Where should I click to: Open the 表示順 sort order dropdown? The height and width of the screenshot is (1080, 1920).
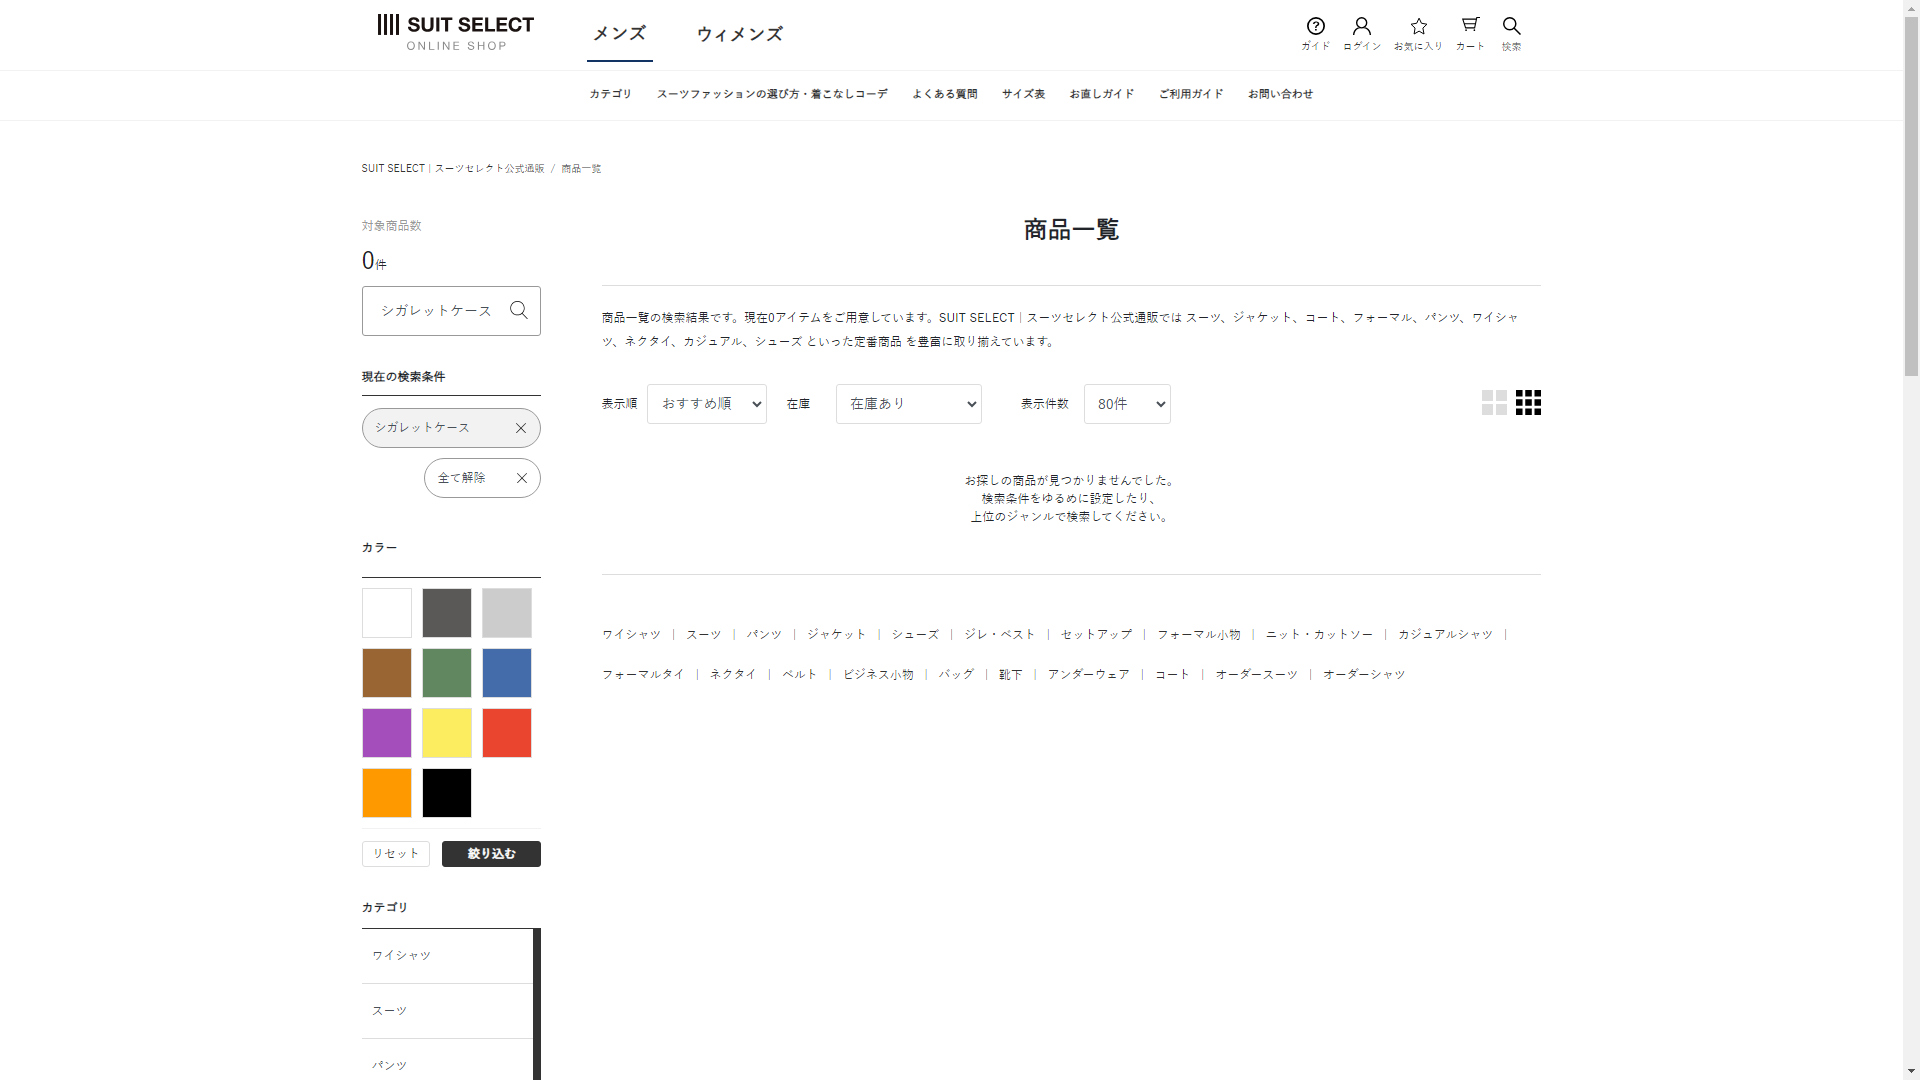coord(706,404)
